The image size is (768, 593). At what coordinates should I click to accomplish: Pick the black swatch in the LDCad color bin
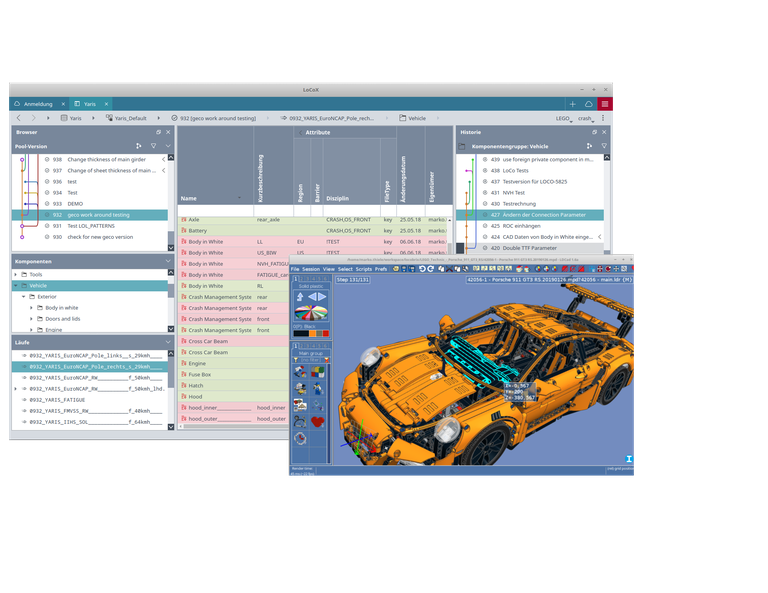(x=301, y=333)
